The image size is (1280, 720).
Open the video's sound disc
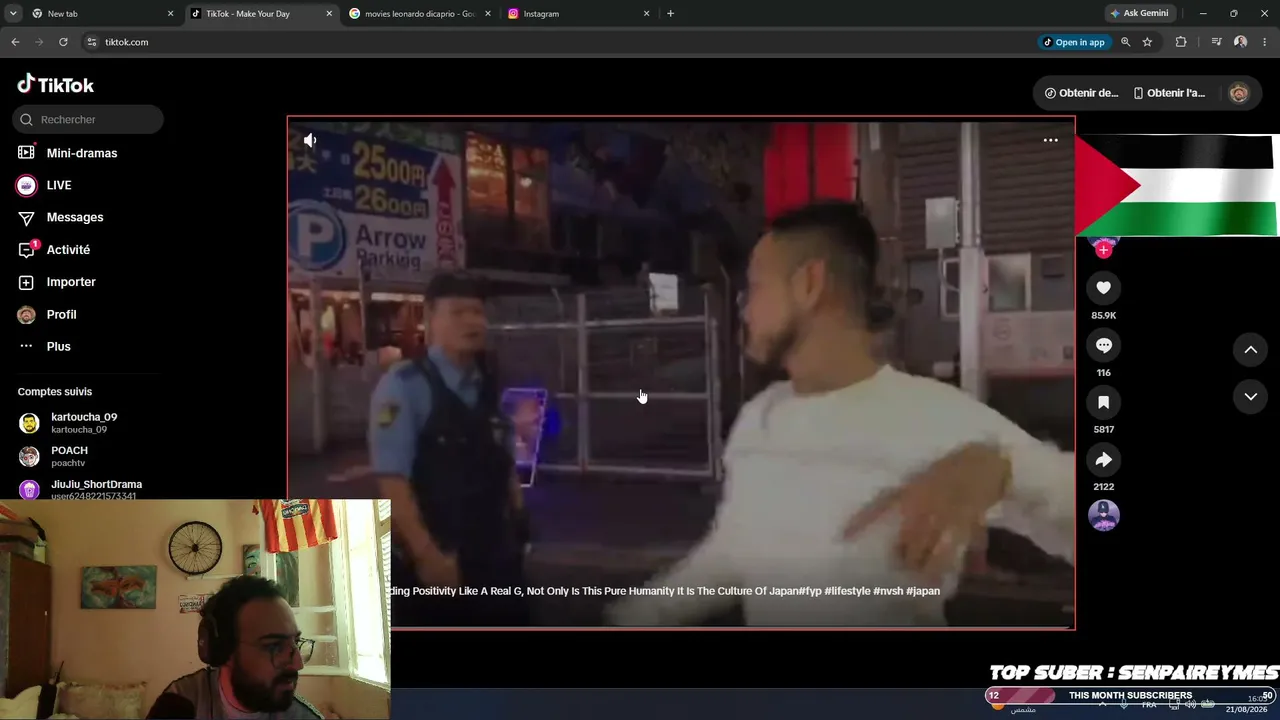coord(1104,515)
